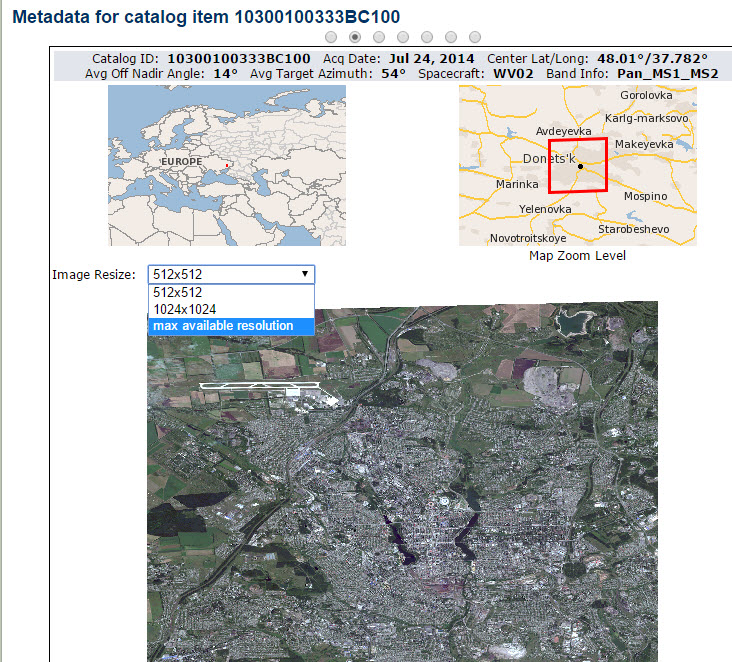Select the first Map Zoom Level radio button
The height and width of the screenshot is (662, 732).
(331, 37)
